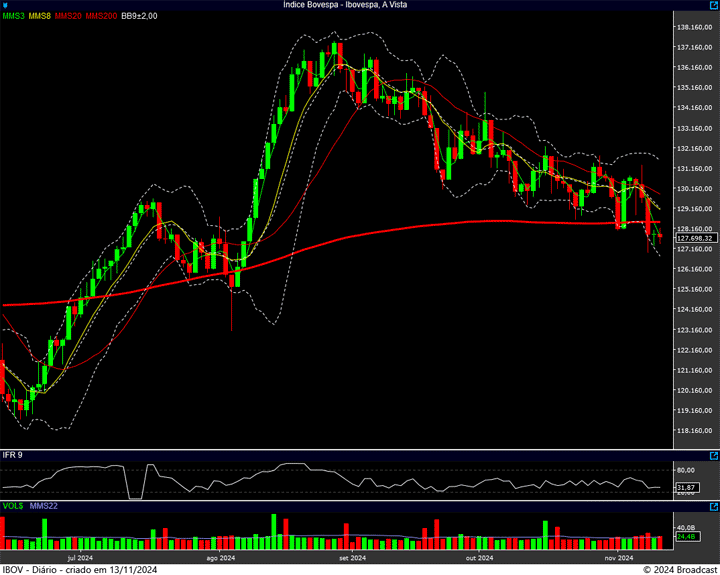Select the yellow MMS8 indicator label

tap(40, 16)
